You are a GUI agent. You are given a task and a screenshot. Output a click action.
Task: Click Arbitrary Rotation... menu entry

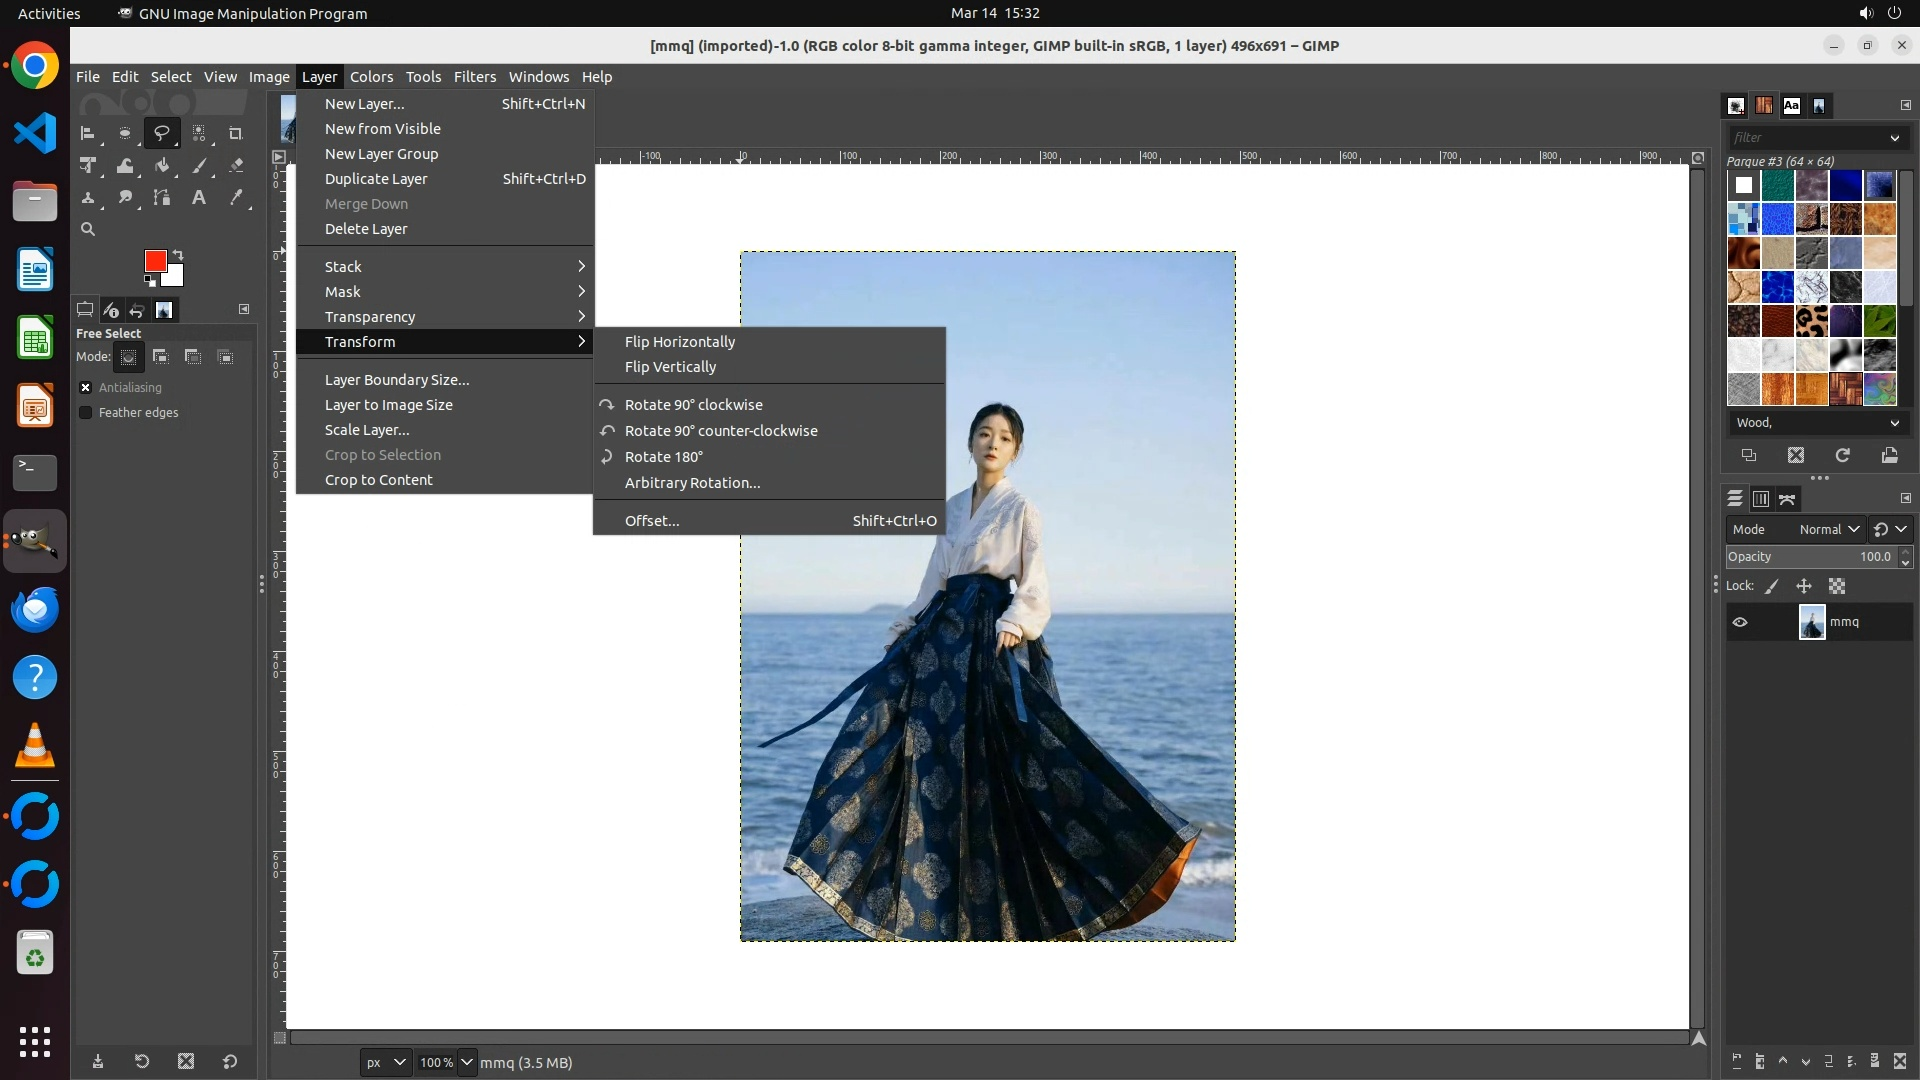pyautogui.click(x=692, y=483)
